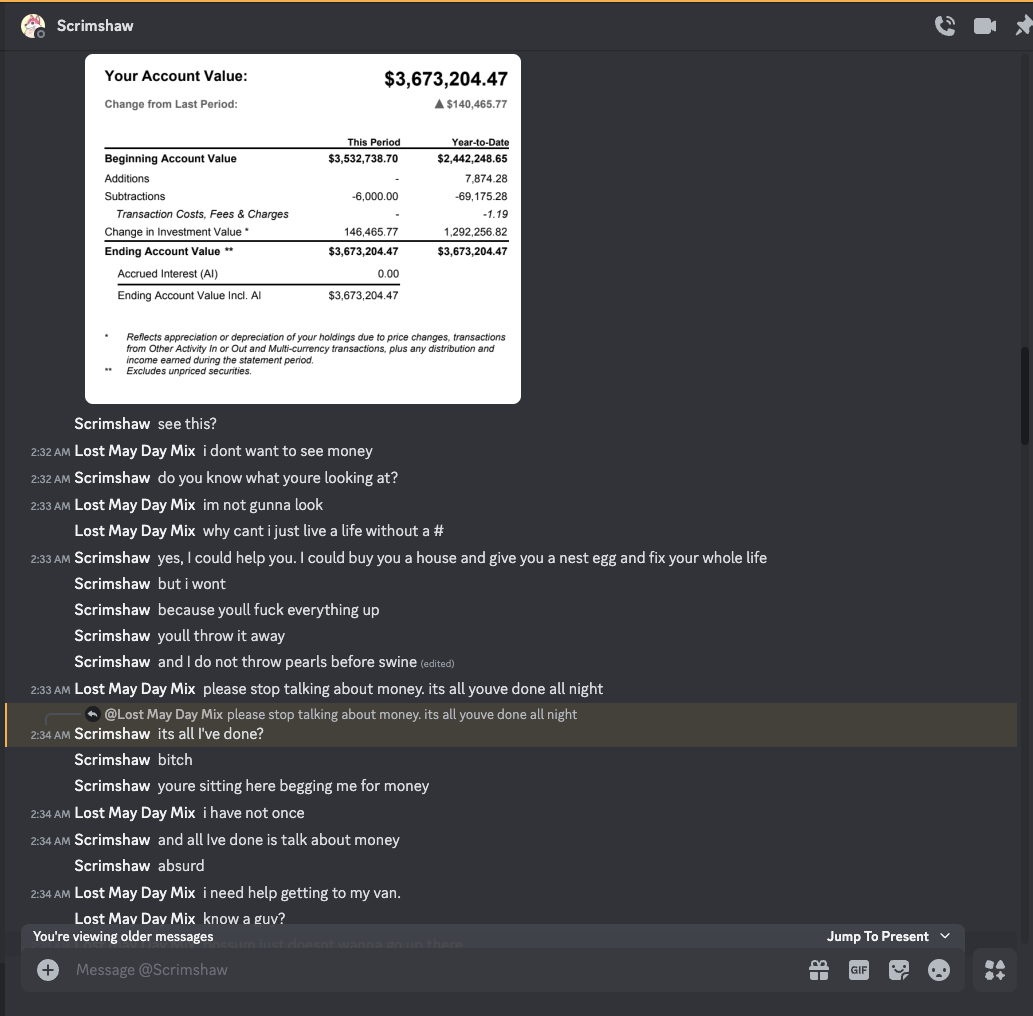The image size is (1033, 1016).
Task: Click "please stop talking about money" message at 2:33 AM
Action: point(403,689)
